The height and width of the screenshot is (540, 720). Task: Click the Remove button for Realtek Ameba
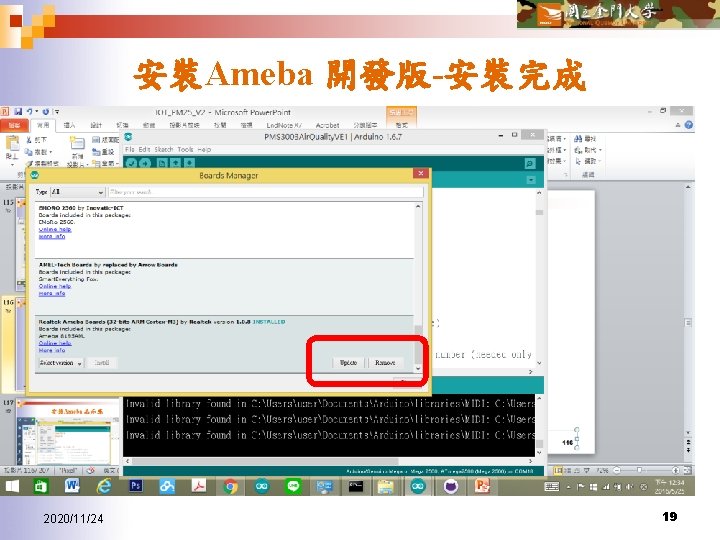[x=385, y=363]
